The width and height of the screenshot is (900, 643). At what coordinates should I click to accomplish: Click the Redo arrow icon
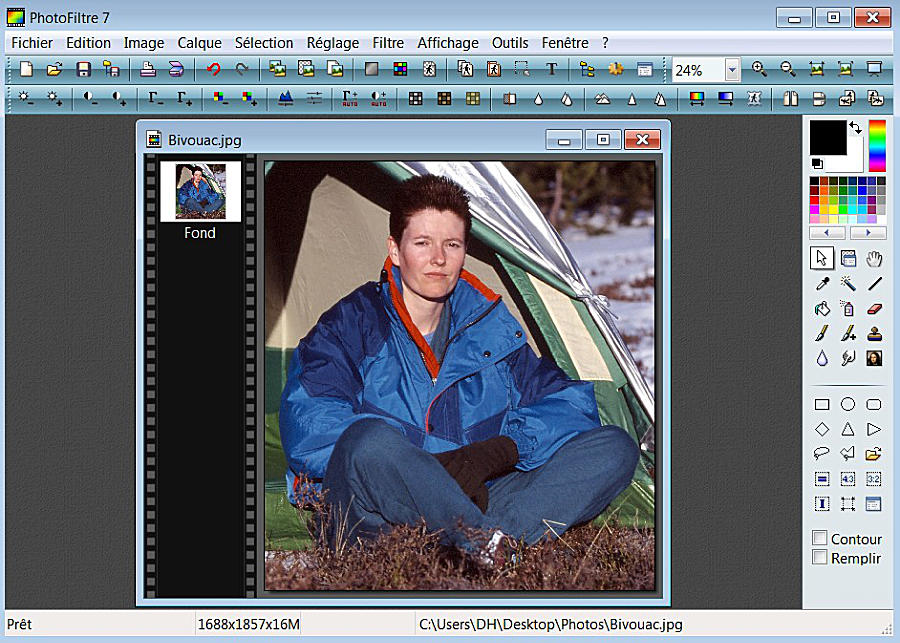tap(242, 69)
